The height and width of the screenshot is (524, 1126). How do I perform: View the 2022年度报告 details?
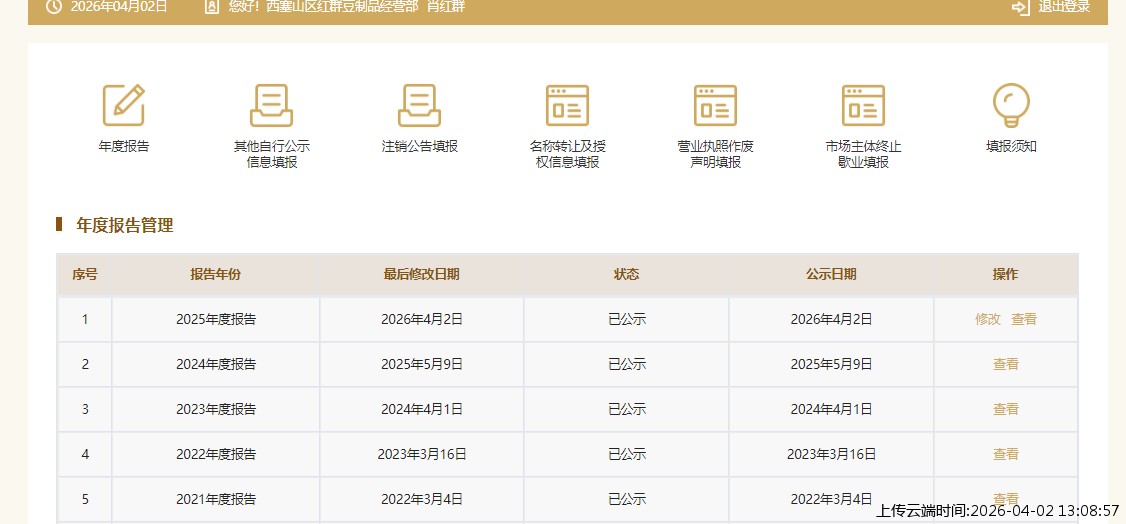tap(1006, 454)
